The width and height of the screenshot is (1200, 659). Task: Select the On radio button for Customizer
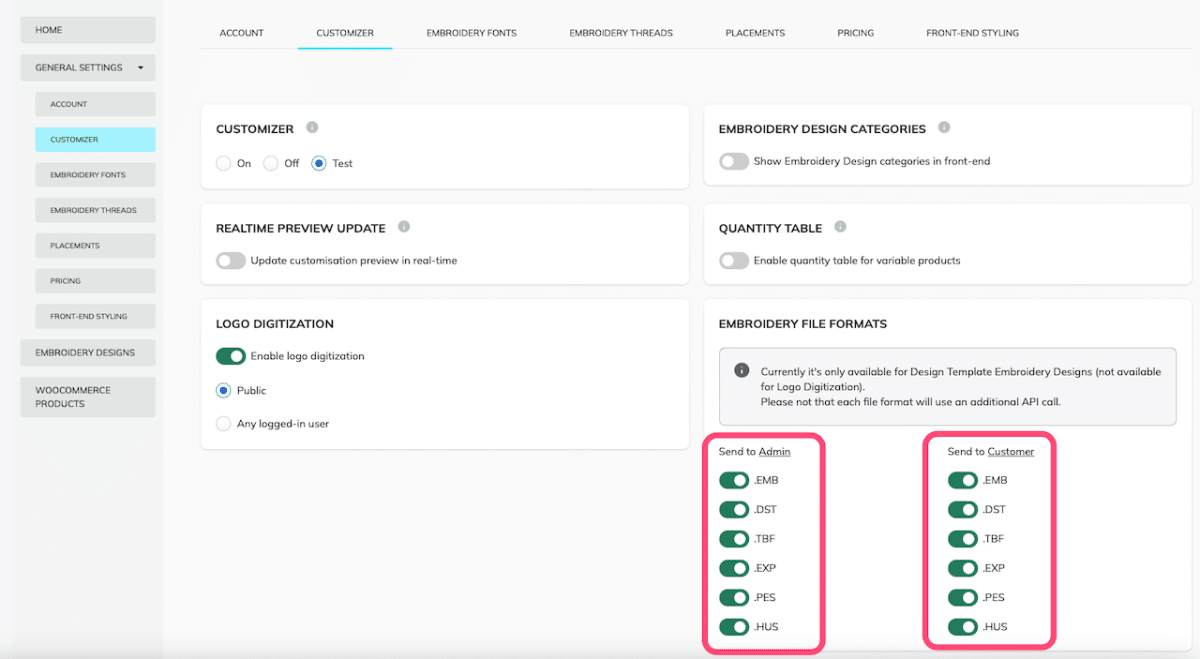(x=222, y=163)
